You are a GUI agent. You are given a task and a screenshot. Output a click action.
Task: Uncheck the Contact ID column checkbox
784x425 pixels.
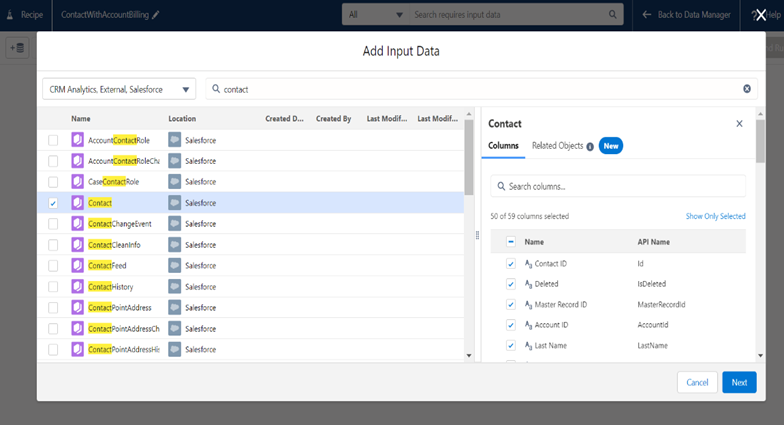click(x=510, y=264)
